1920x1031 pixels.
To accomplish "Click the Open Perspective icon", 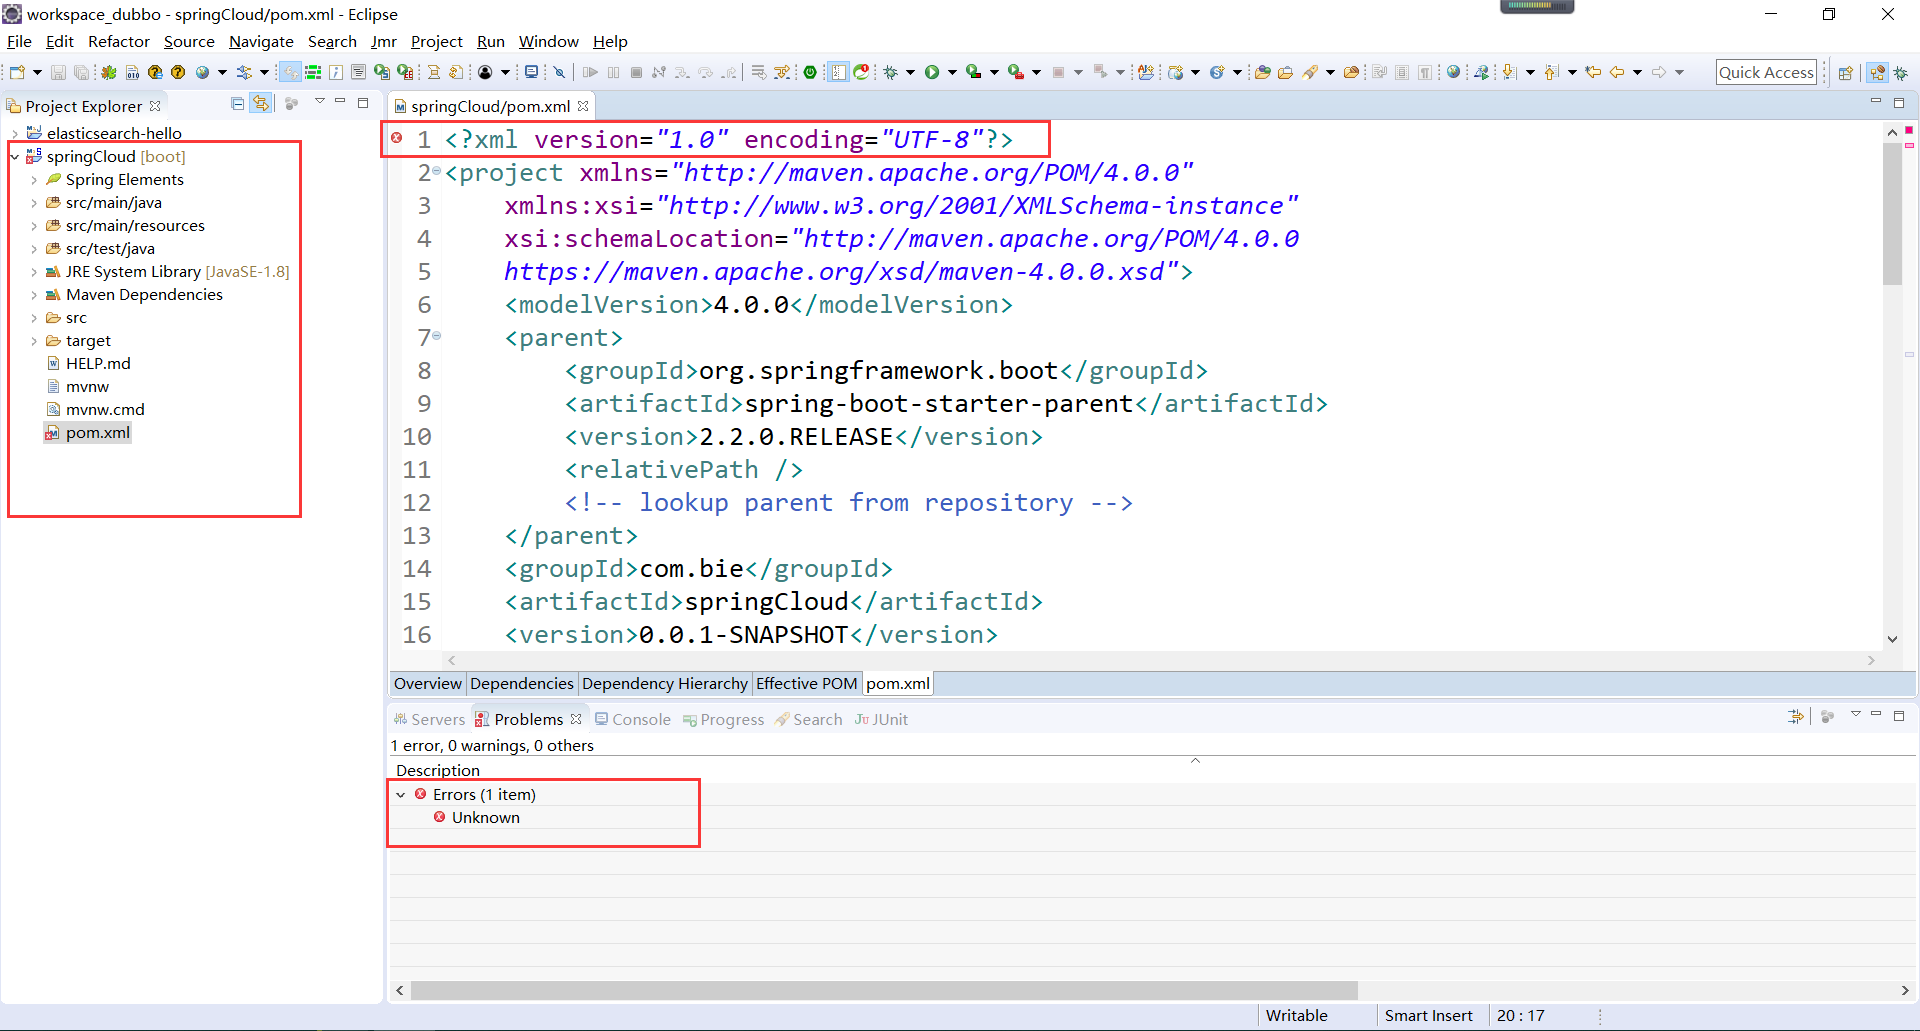I will (x=1846, y=72).
